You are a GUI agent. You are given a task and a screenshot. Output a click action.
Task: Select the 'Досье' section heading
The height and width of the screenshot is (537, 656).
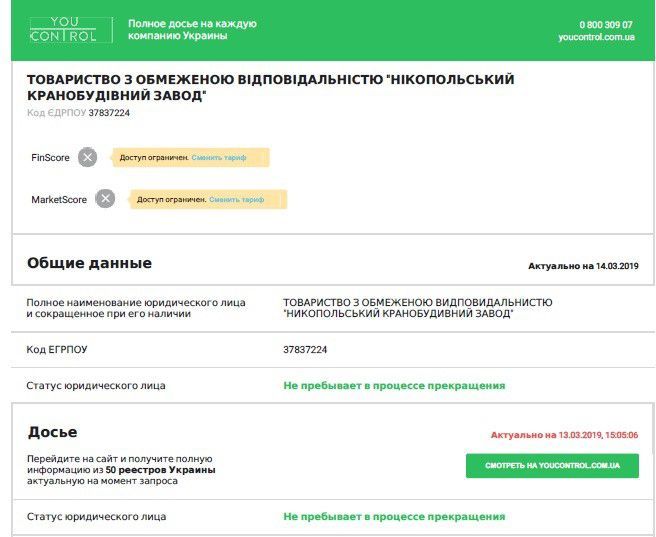tap(52, 432)
